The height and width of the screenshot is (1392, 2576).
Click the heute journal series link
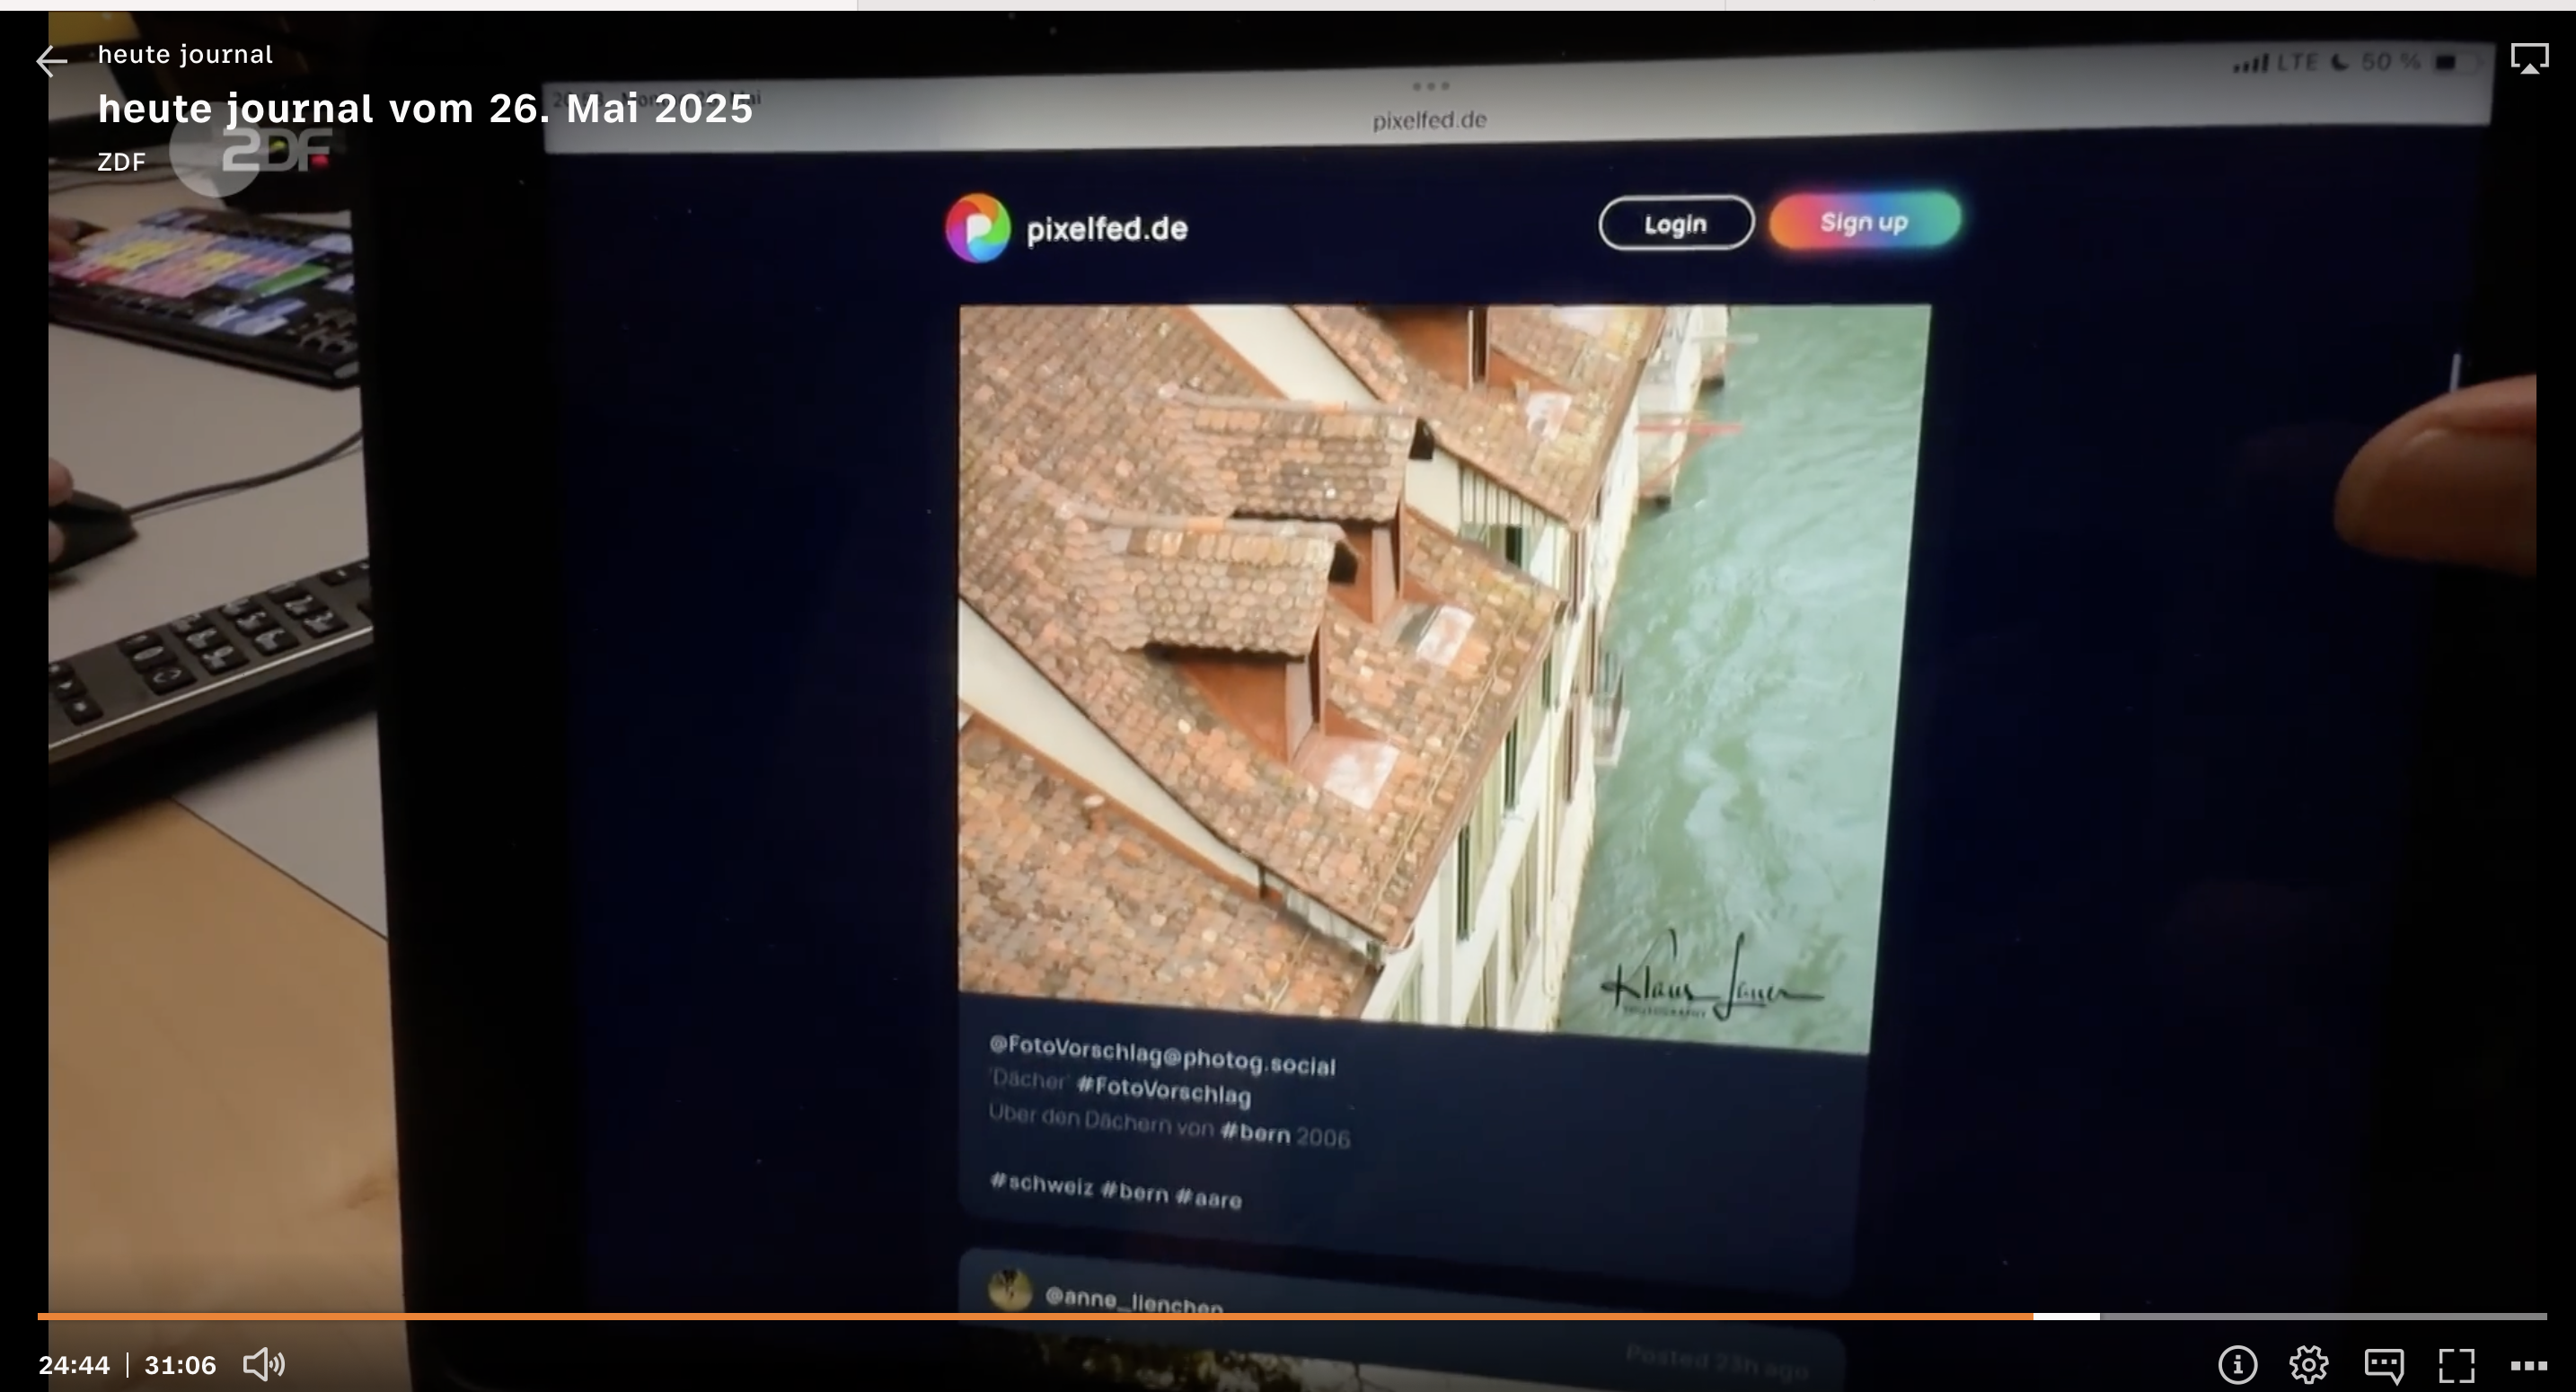pos(185,54)
